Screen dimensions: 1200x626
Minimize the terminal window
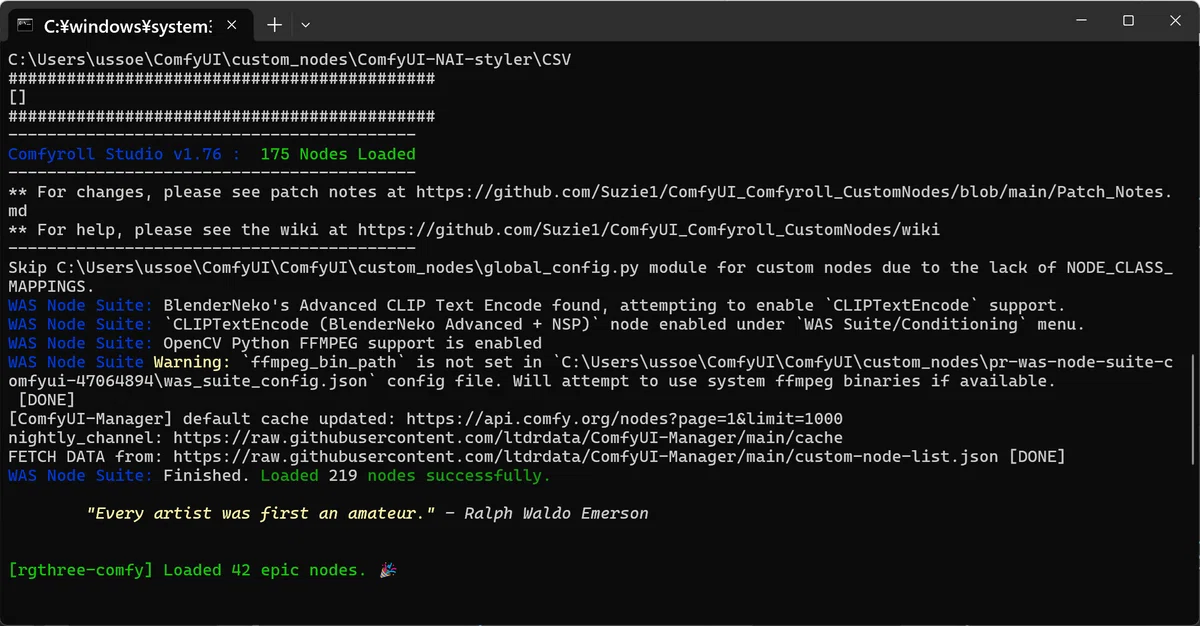1084,20
